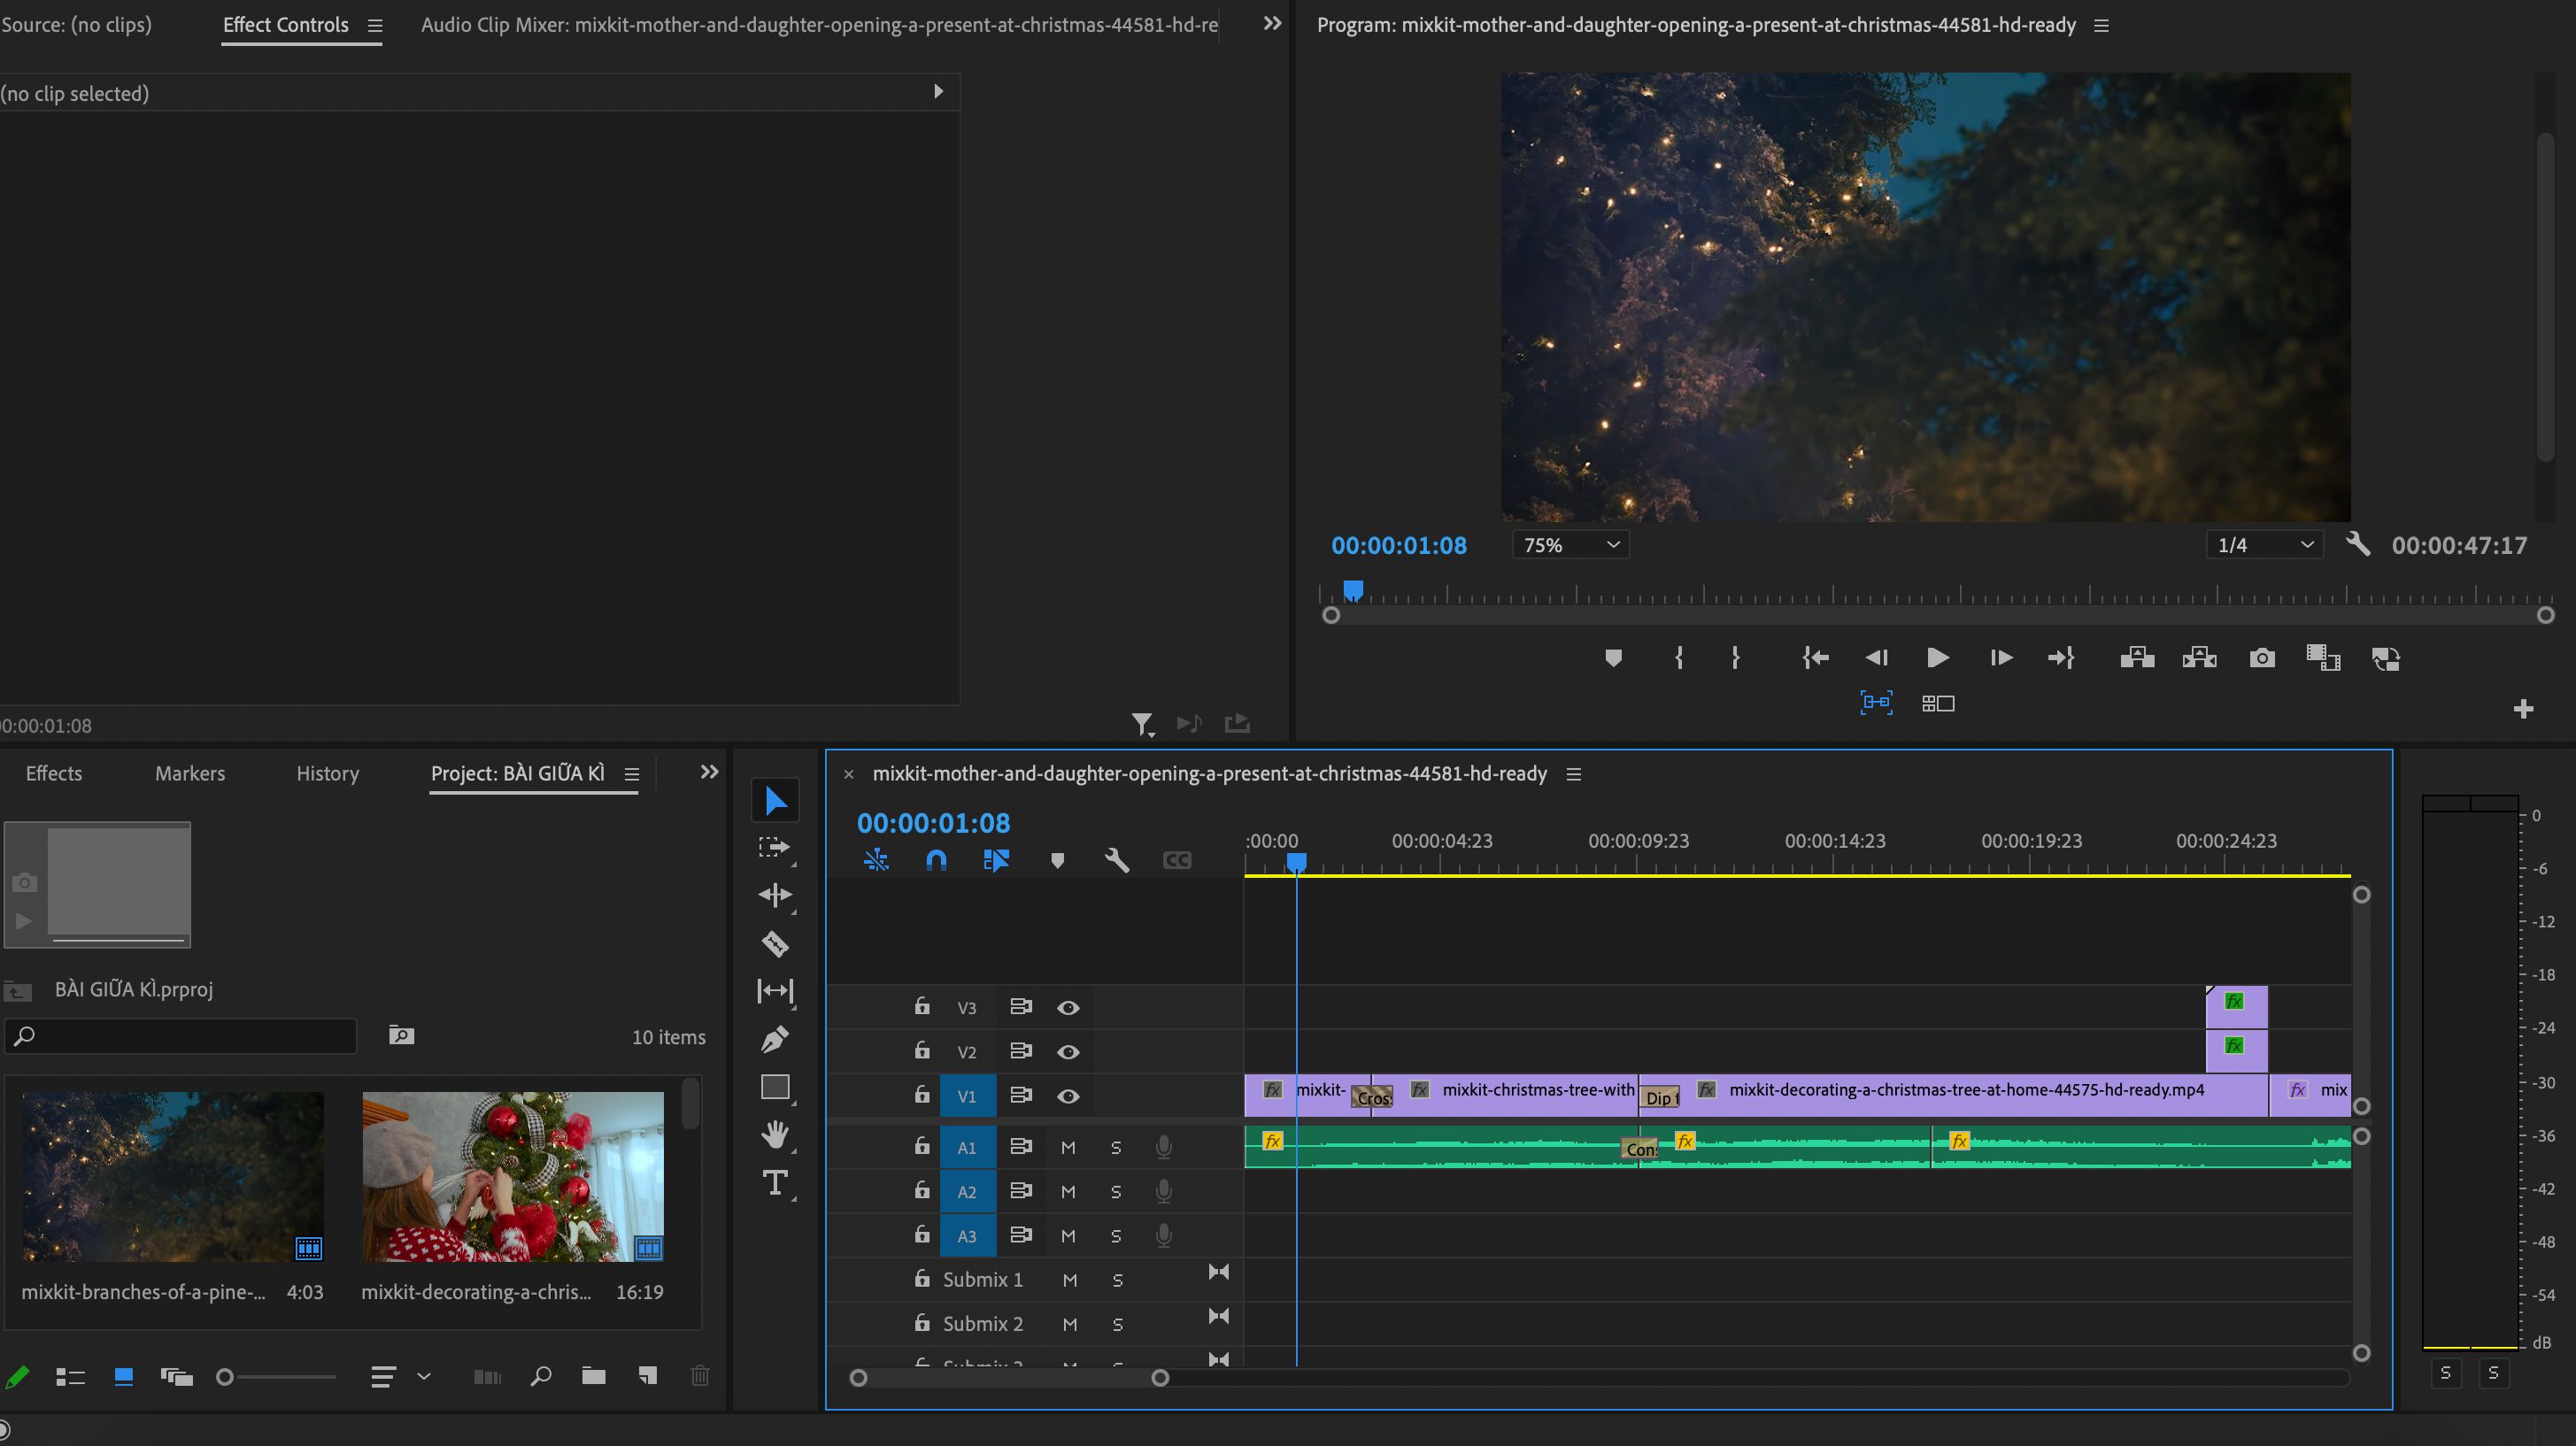Open the 1/4 playback resolution dropdown
The width and height of the screenshot is (2576, 1446).
pos(2265,545)
